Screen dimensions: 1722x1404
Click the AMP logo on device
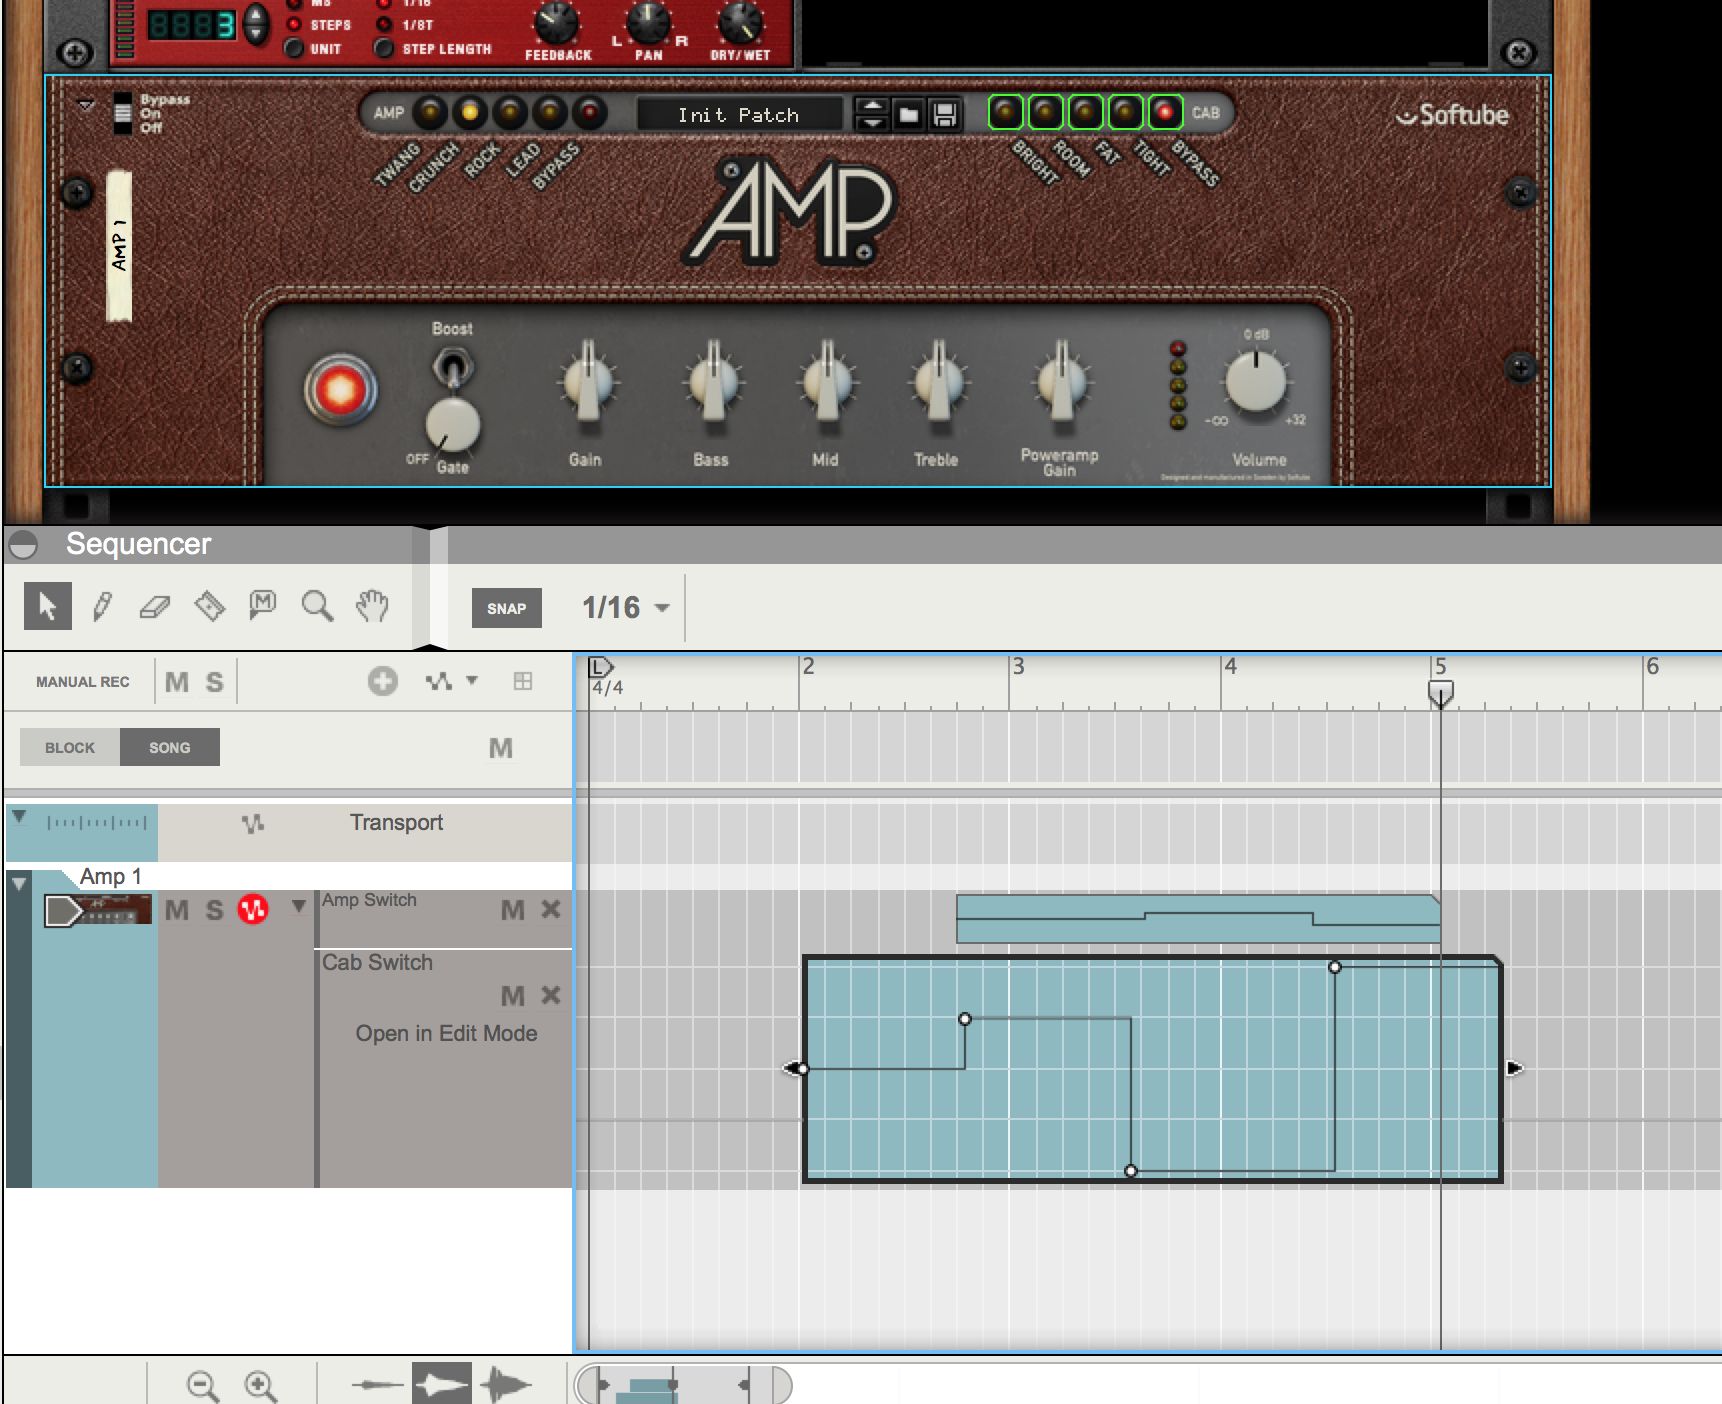click(790, 211)
